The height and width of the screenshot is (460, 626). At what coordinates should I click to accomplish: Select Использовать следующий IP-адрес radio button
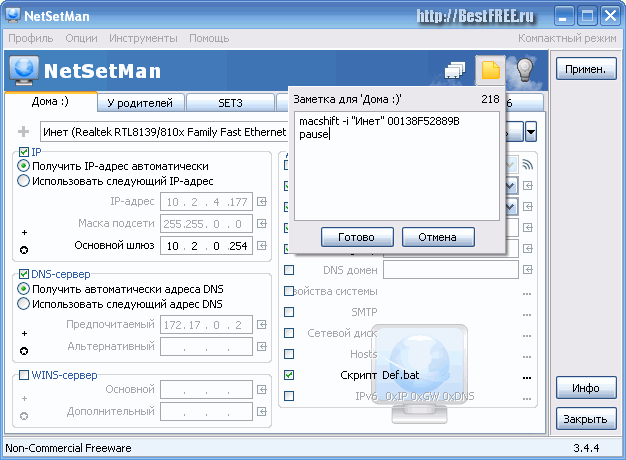click(x=24, y=181)
